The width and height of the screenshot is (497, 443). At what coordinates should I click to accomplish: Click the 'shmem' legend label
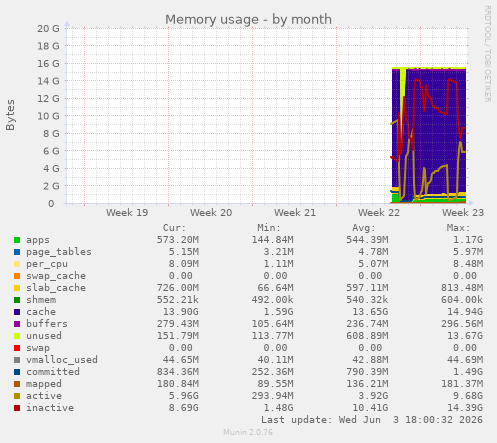tap(41, 300)
